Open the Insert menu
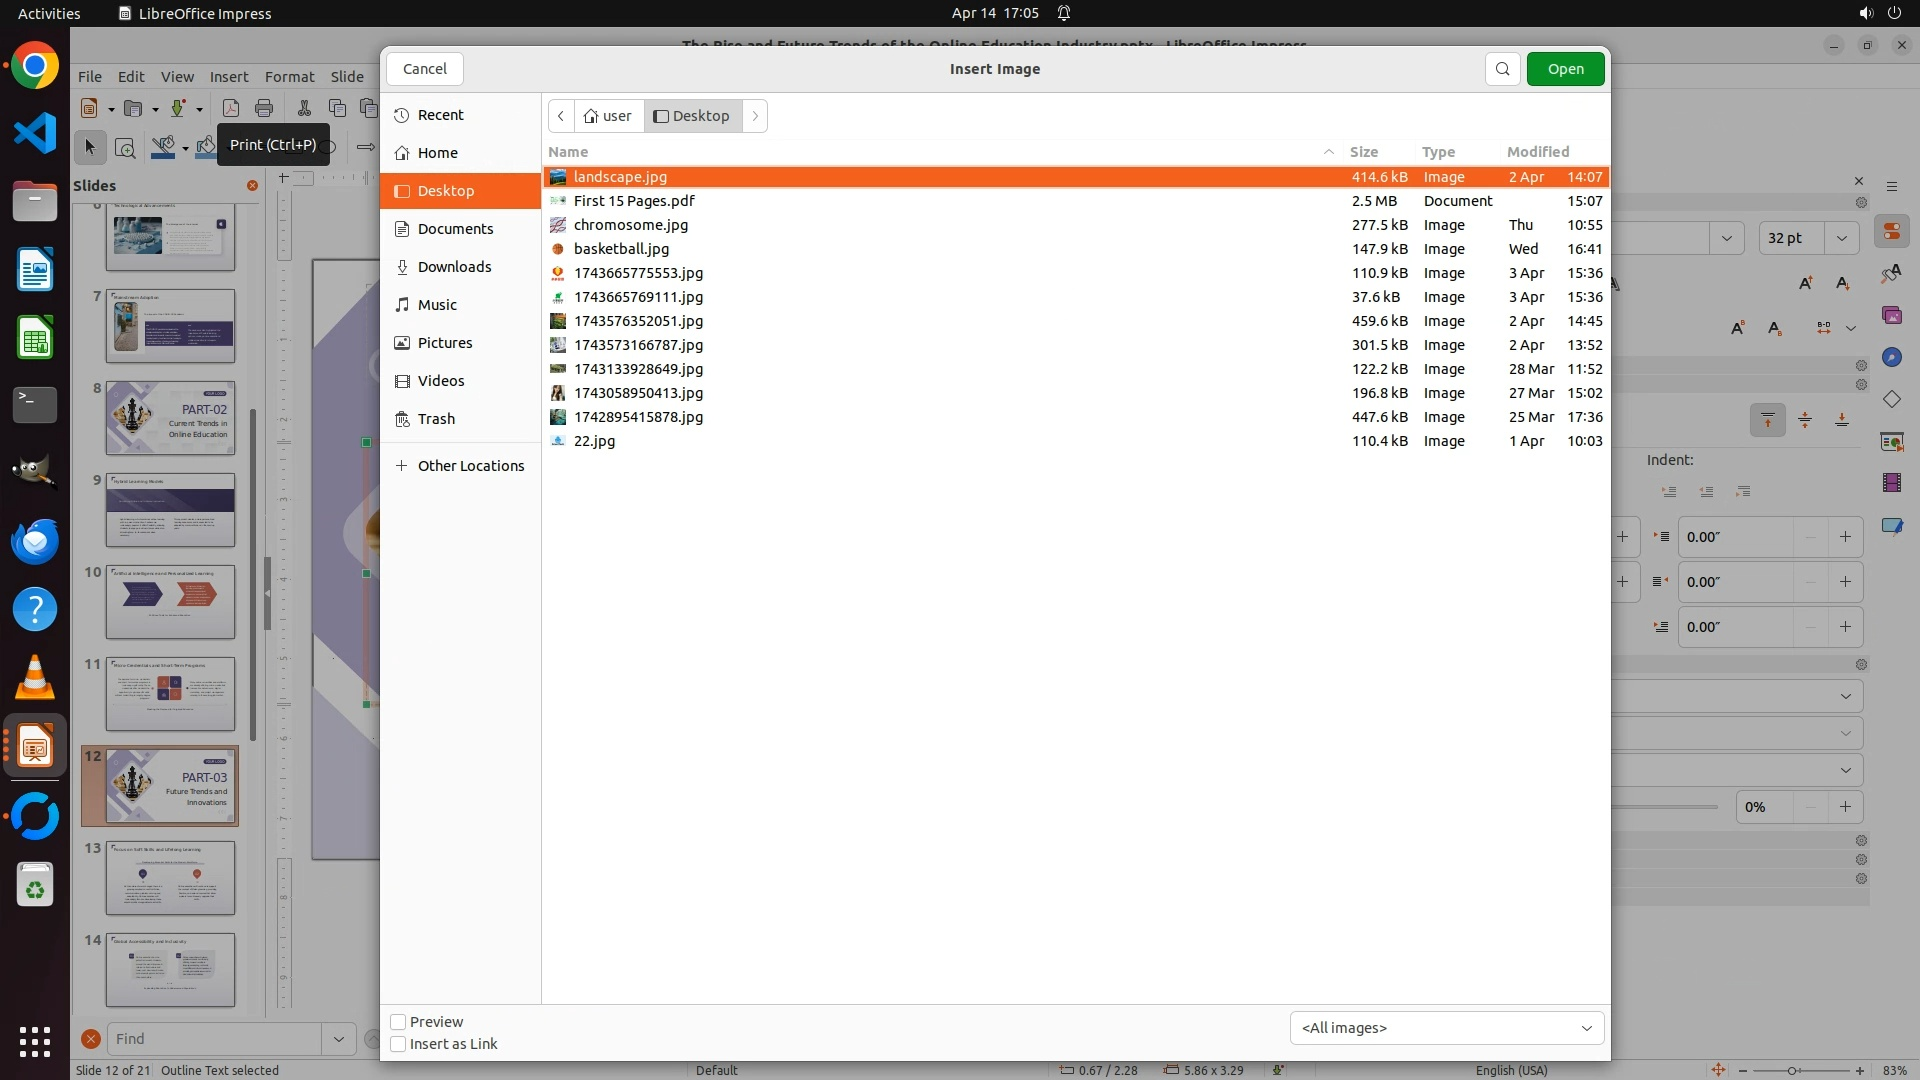Screen dimensions: 1920x1080 [229, 77]
